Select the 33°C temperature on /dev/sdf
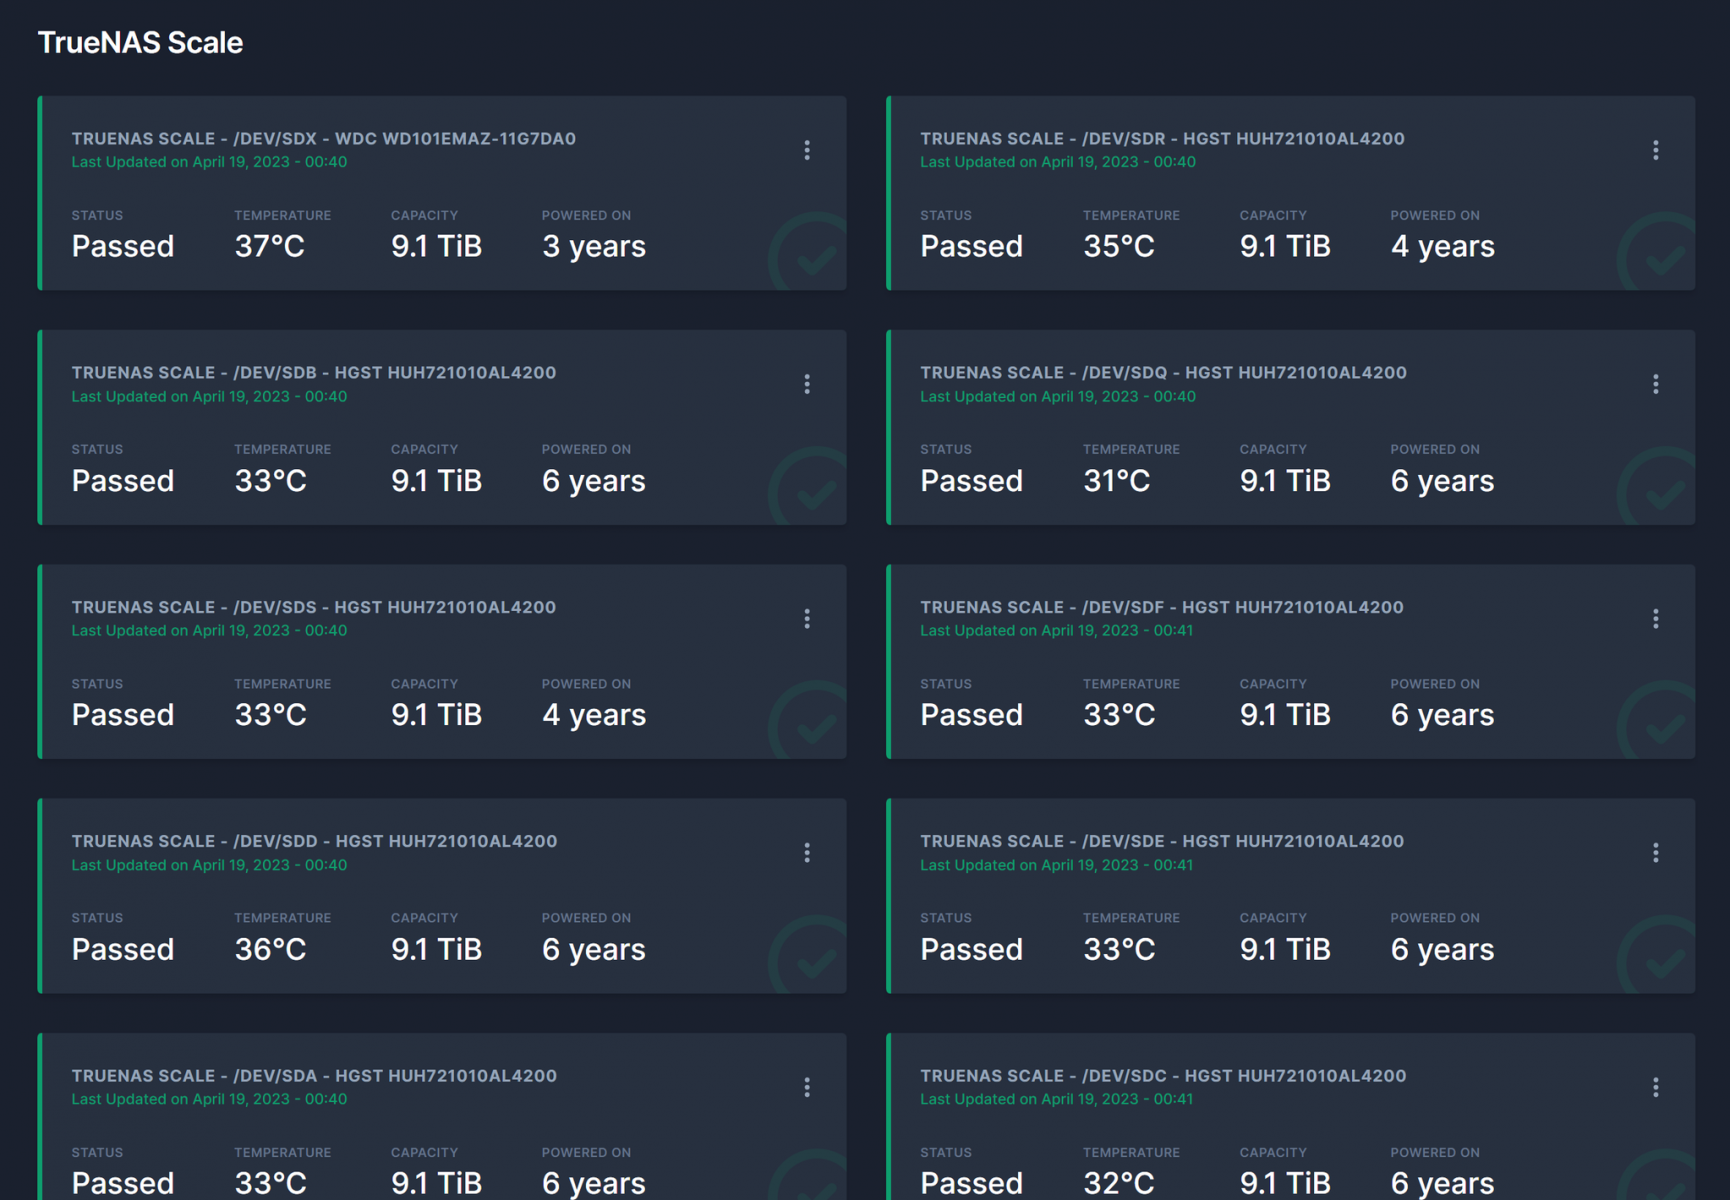The image size is (1730, 1200). pos(1119,715)
